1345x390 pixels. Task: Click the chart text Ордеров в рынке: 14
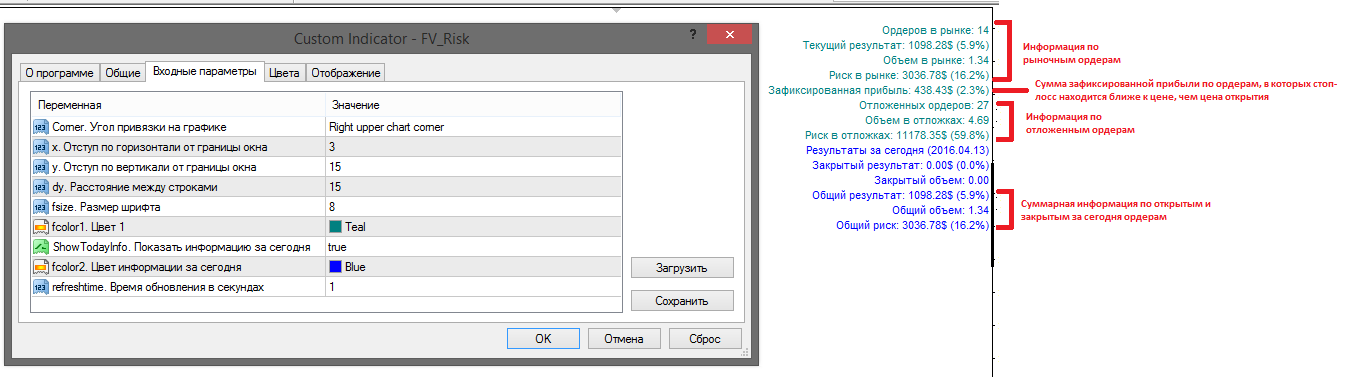pos(935,30)
